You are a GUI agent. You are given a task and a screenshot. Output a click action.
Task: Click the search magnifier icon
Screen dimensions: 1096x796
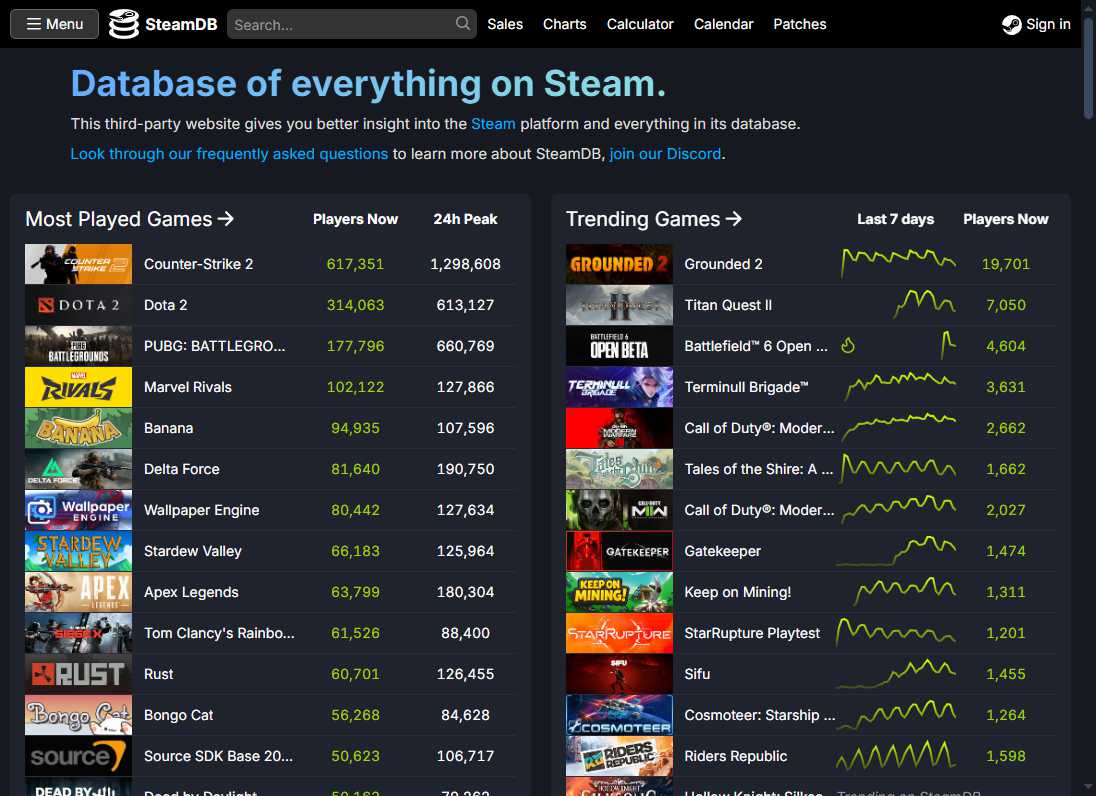tap(461, 23)
